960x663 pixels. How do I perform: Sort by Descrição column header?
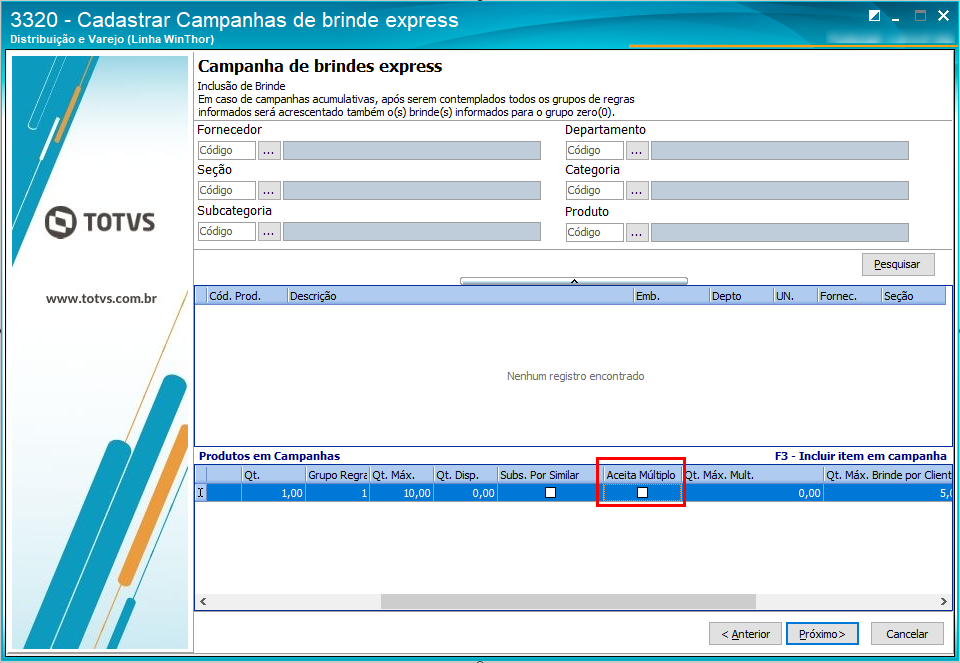click(460, 296)
